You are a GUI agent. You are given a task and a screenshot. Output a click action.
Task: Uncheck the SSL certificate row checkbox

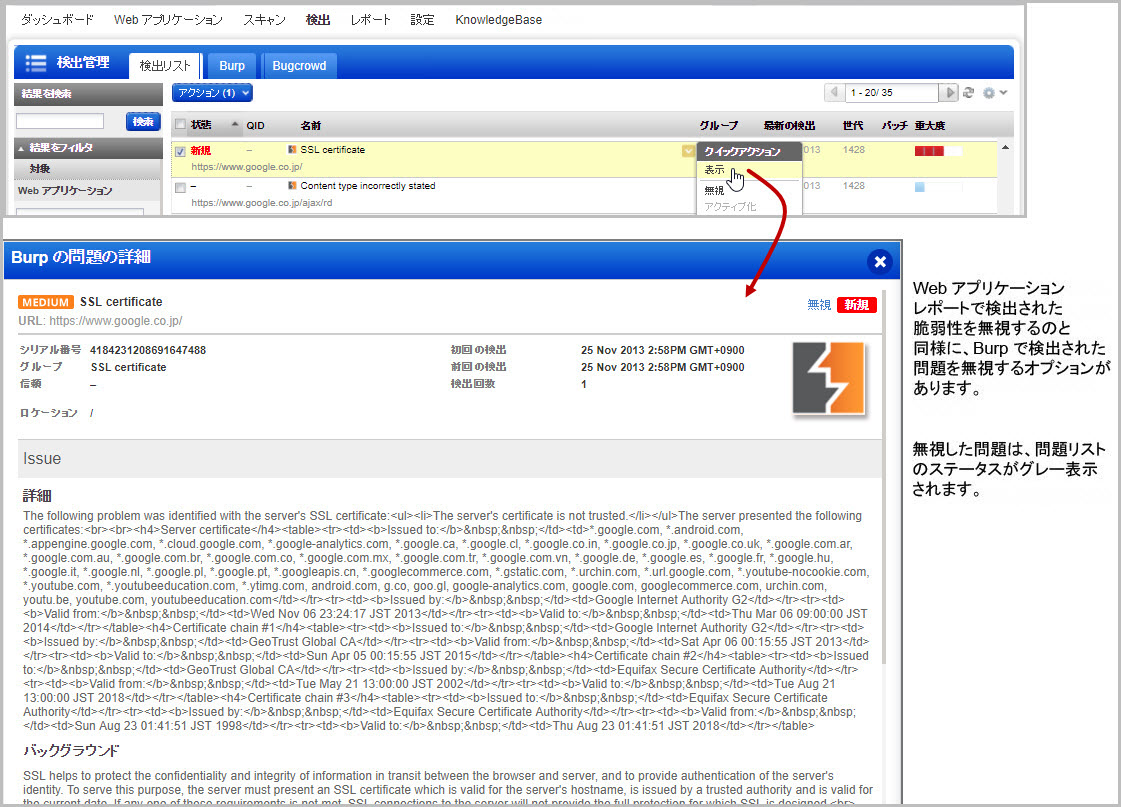(x=180, y=151)
